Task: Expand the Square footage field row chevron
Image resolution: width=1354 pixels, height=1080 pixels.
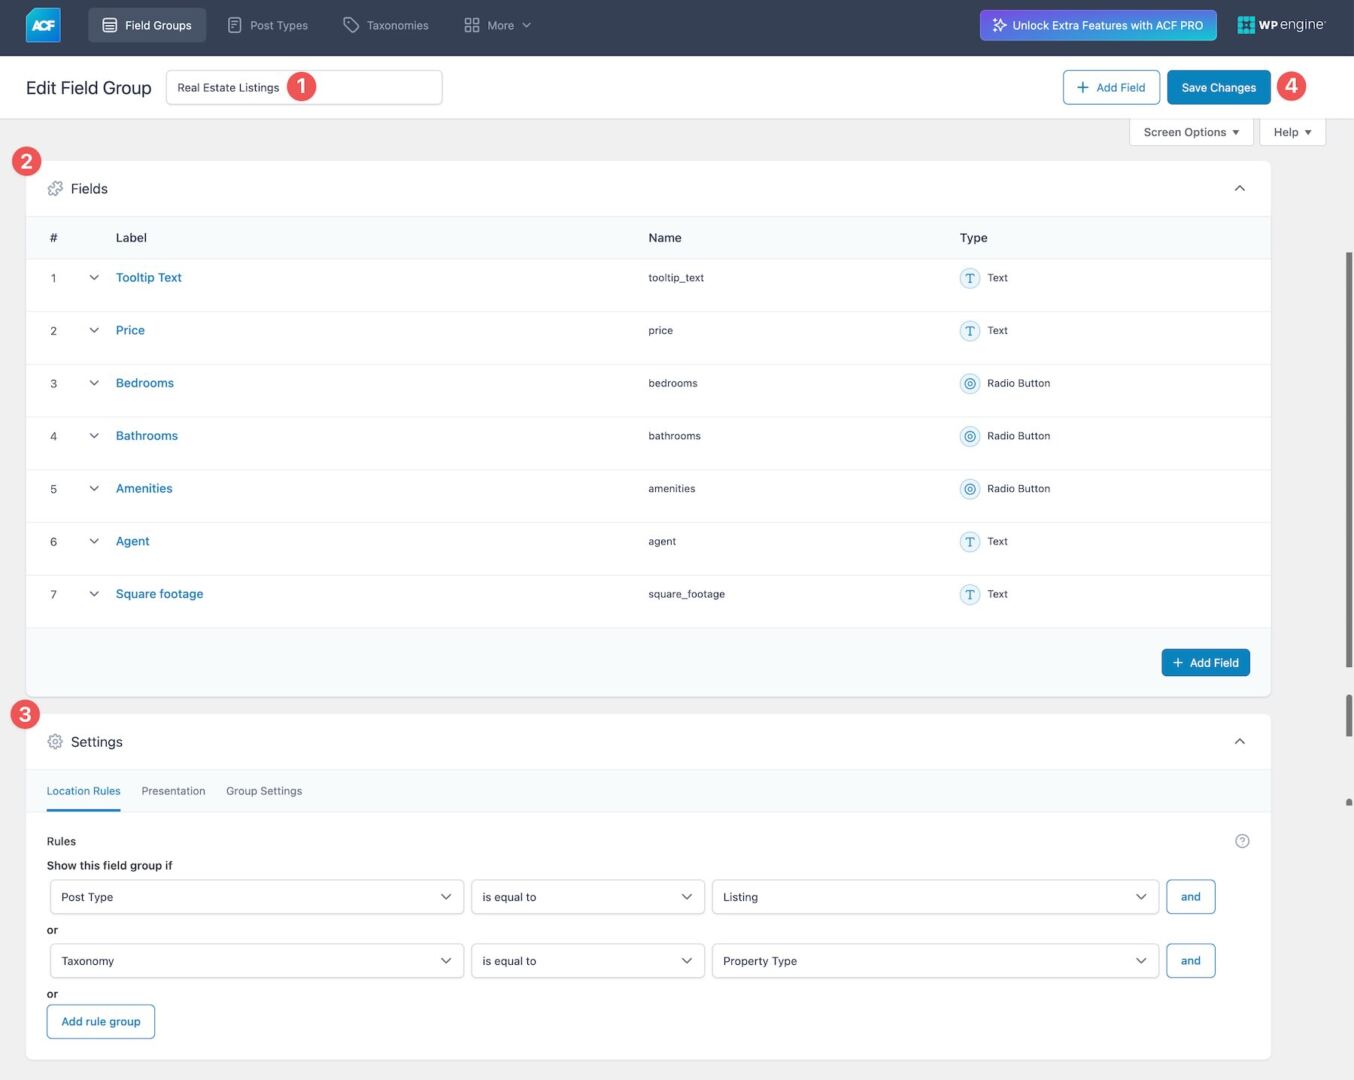Action: click(94, 594)
